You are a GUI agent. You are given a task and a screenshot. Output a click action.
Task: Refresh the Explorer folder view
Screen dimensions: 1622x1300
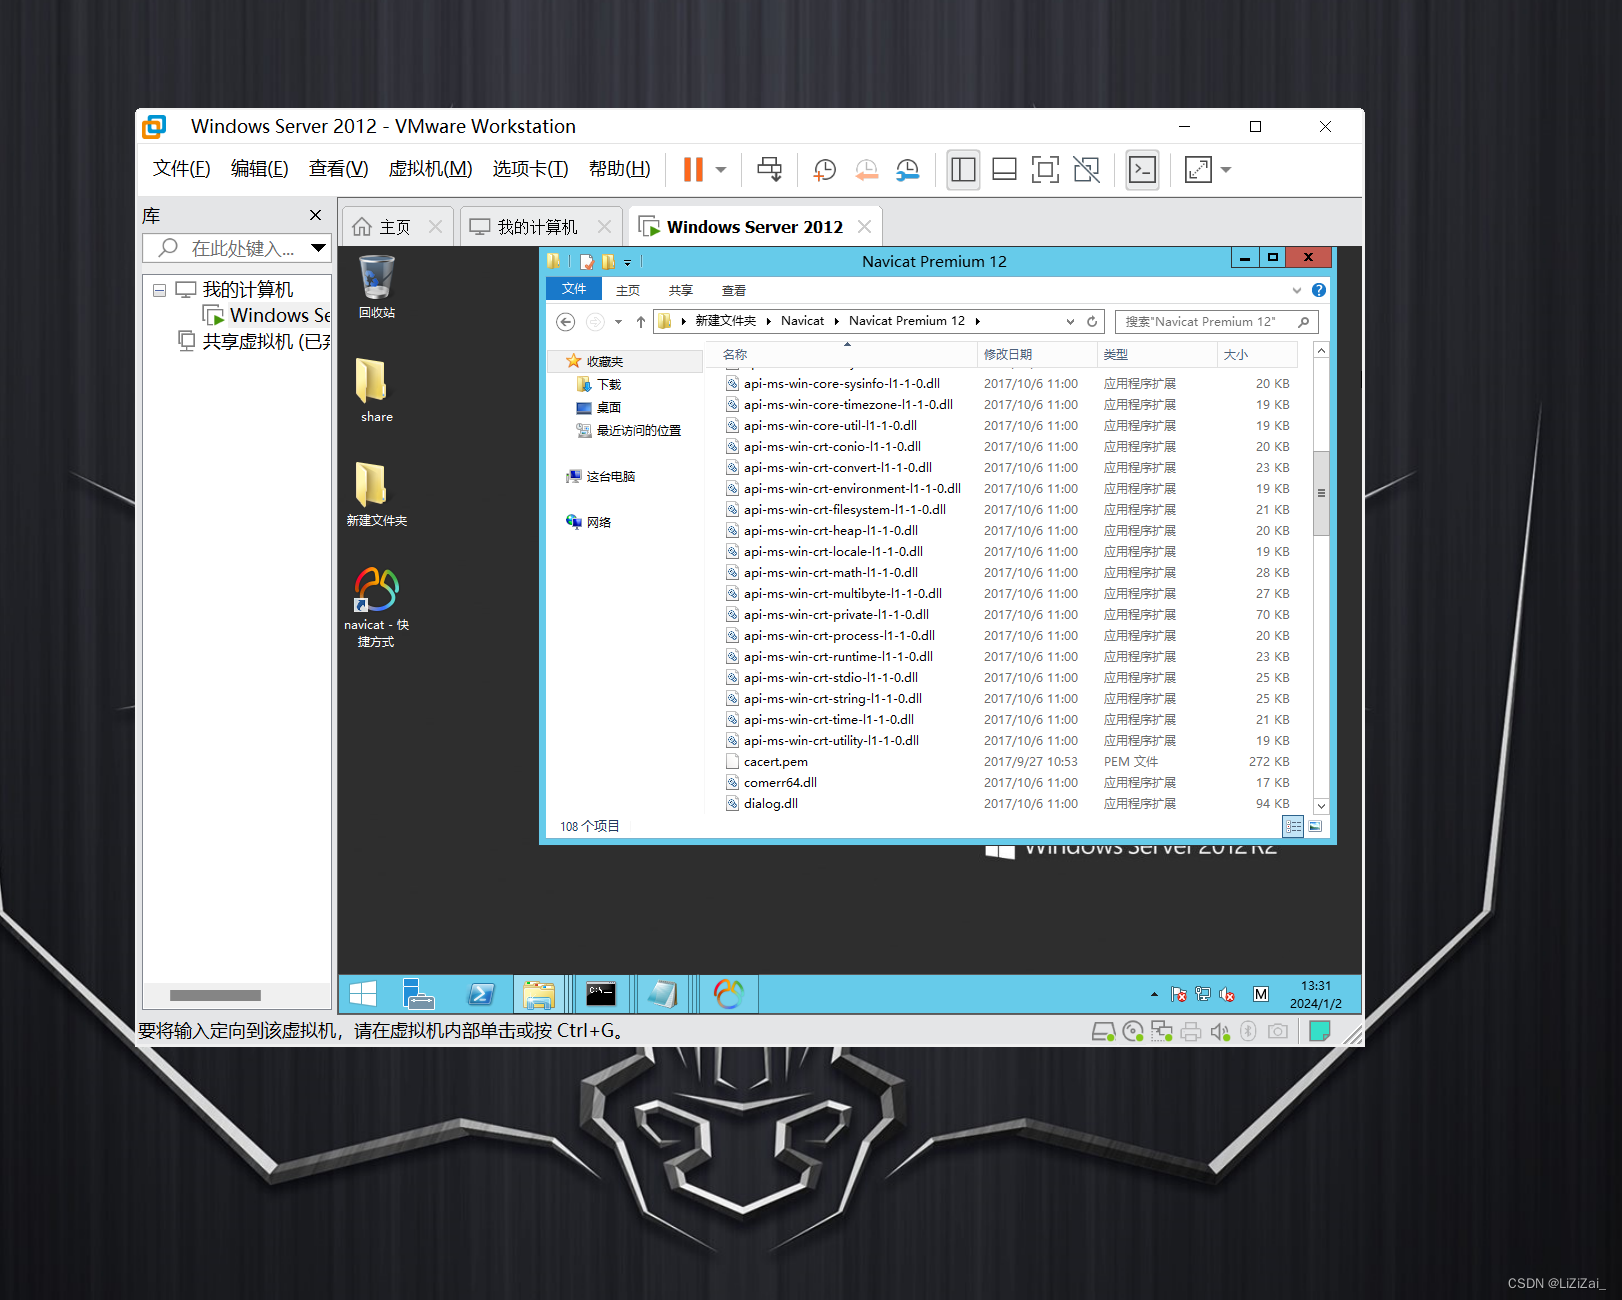[1092, 321]
